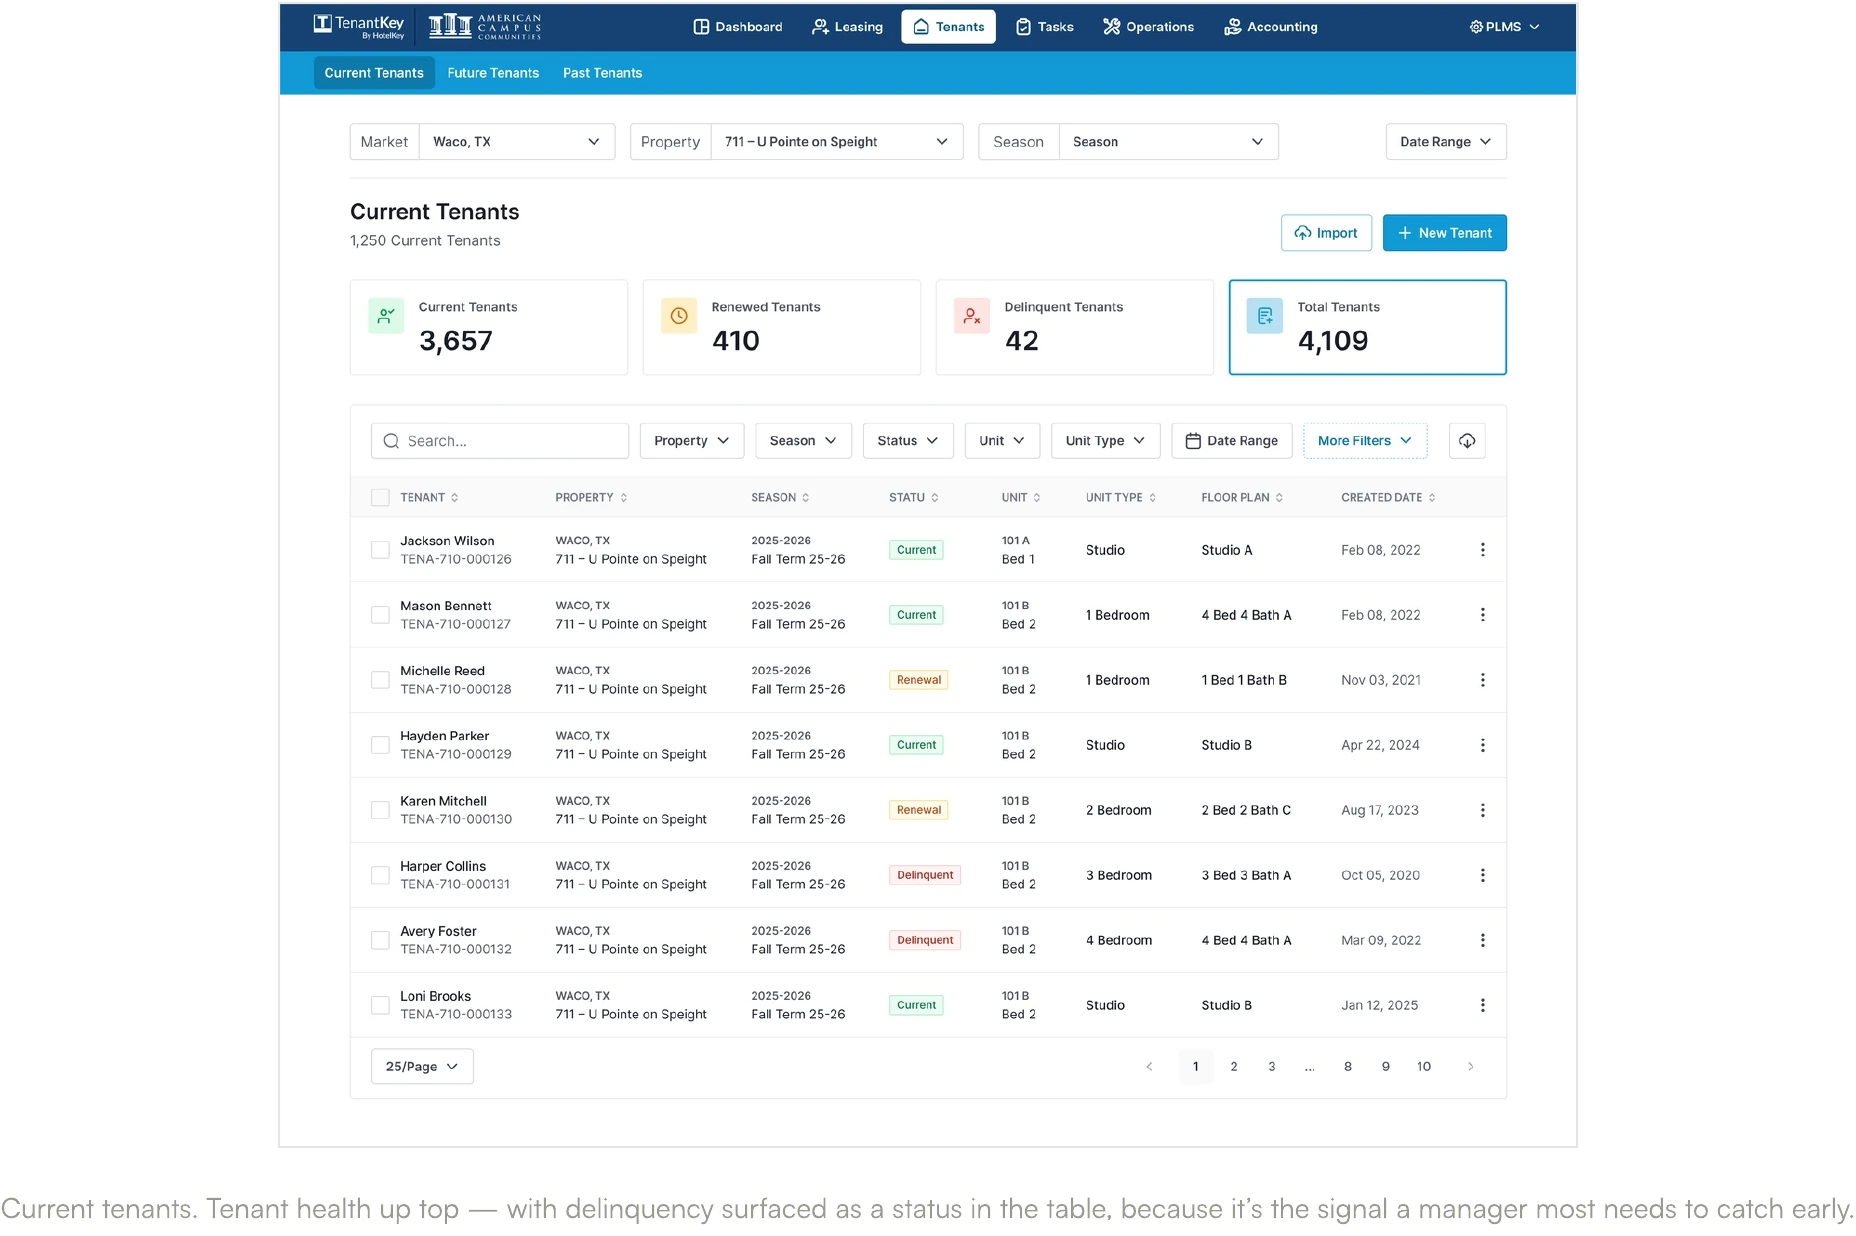
Task: Open the Leasing nav item
Action: coord(848,27)
